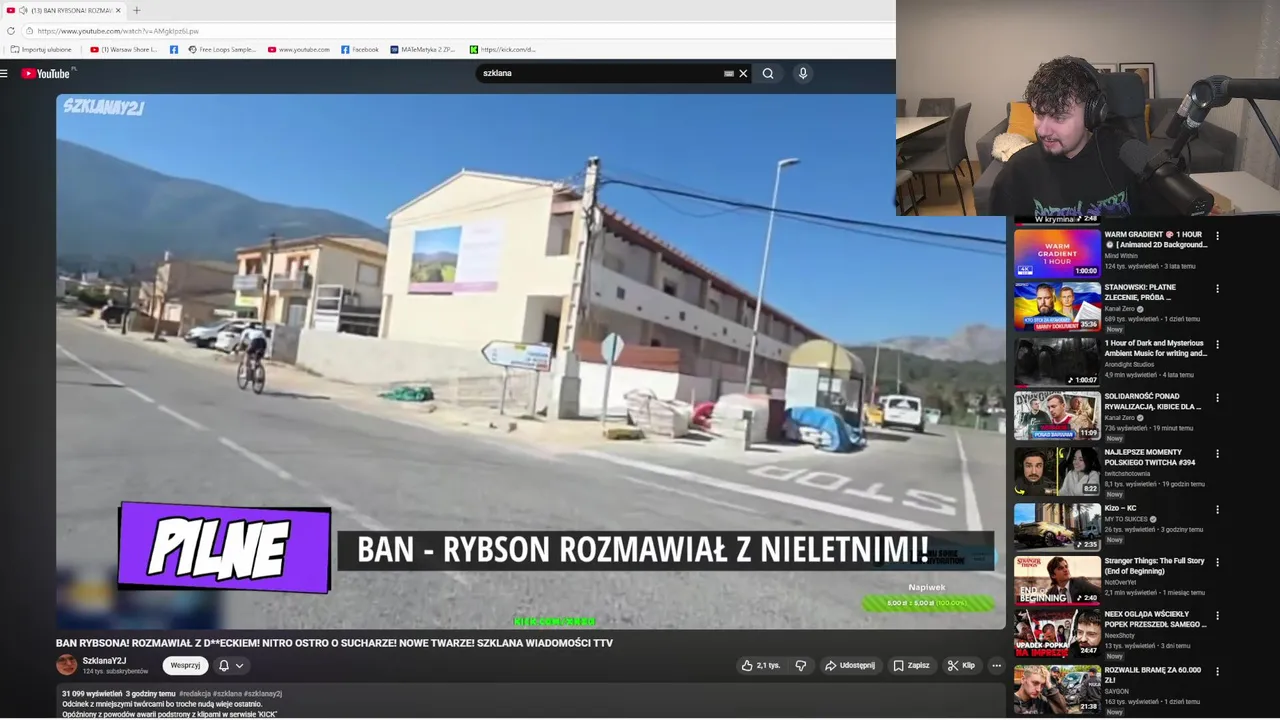Open the more actions ellipsis beside Klip

(x=996, y=665)
